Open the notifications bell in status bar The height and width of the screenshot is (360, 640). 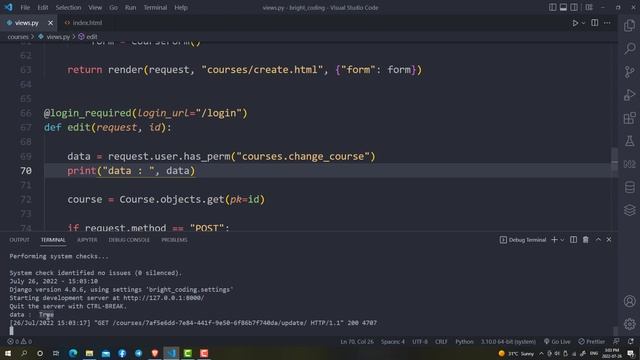631,342
